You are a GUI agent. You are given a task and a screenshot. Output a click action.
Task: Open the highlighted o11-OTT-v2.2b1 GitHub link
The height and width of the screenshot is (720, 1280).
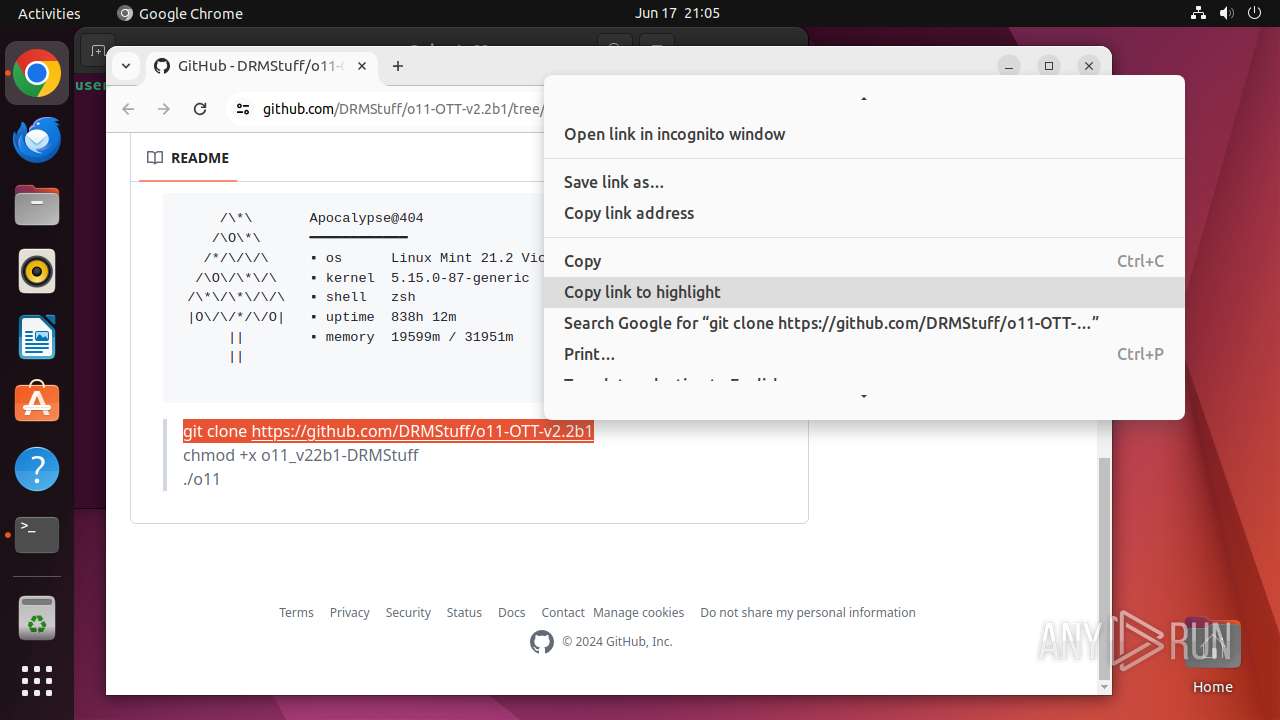point(422,431)
